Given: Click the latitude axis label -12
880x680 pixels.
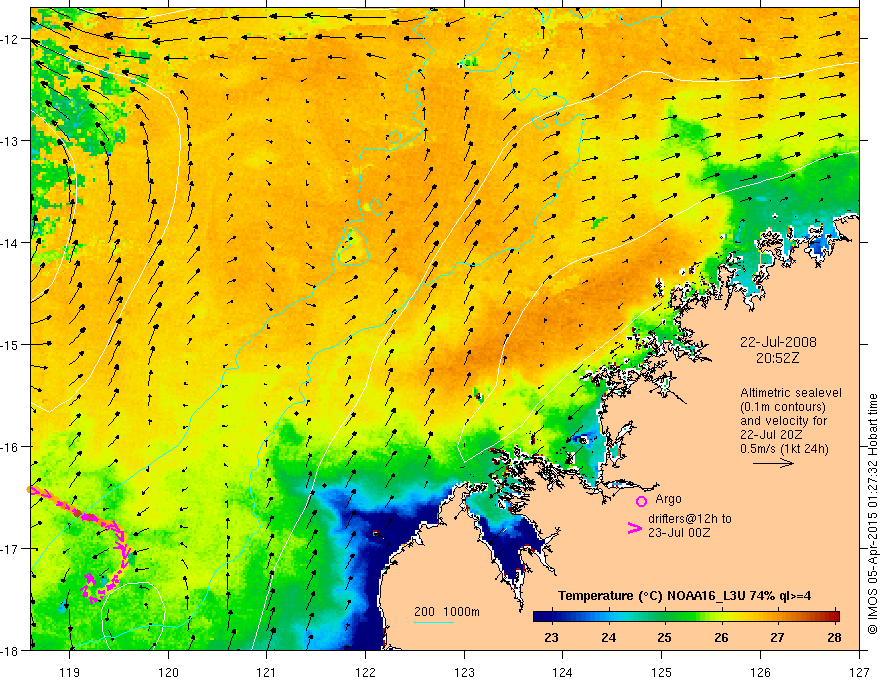Looking at the screenshot, I should pyautogui.click(x=11, y=39).
